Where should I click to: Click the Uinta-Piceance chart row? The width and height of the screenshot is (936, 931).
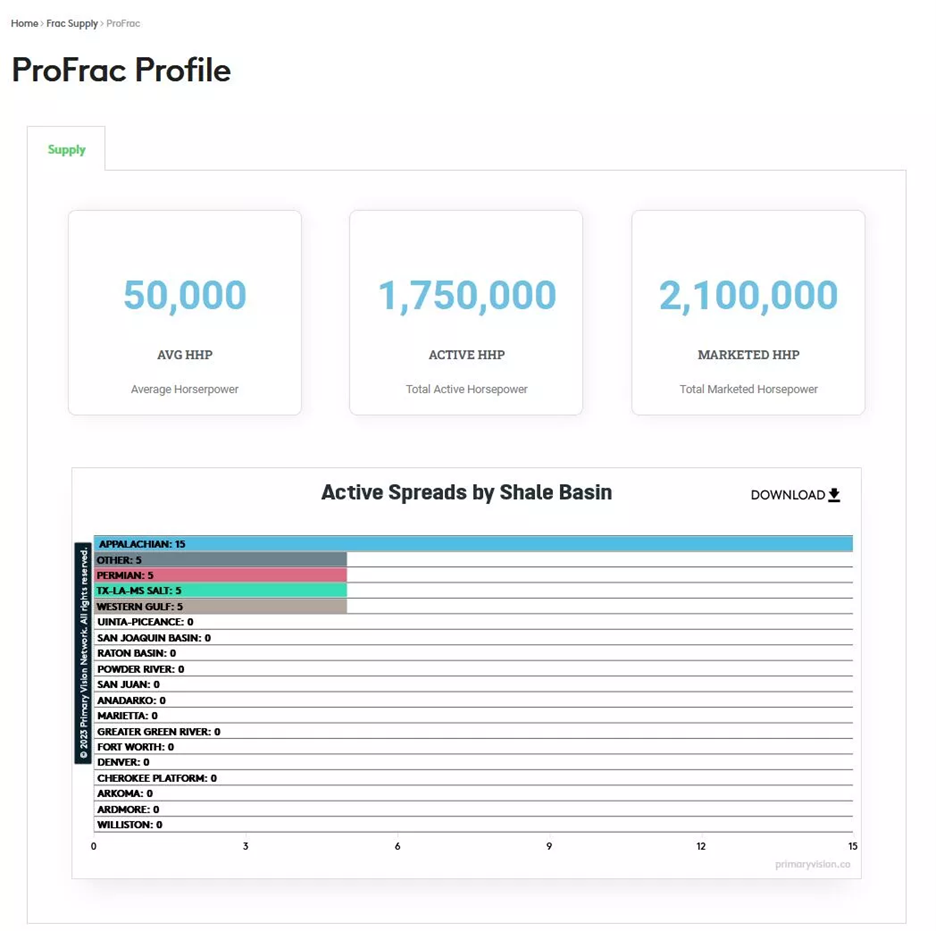point(473,622)
